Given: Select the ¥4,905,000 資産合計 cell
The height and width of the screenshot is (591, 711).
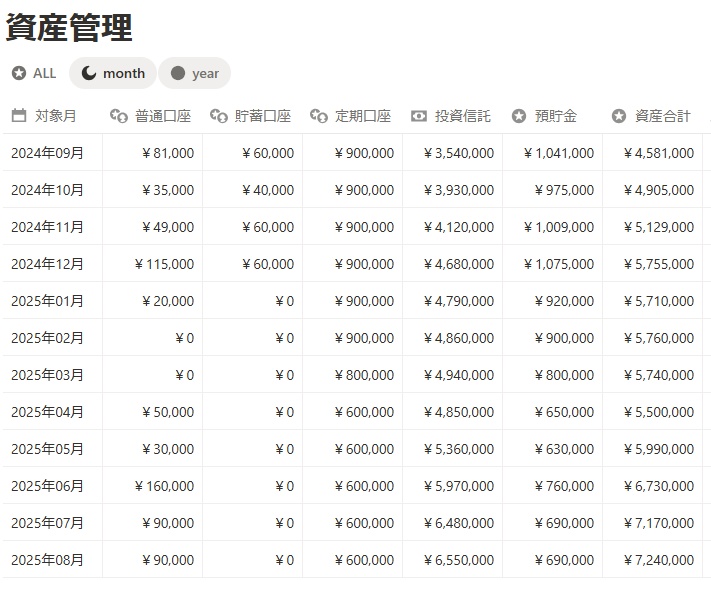Looking at the screenshot, I should [x=653, y=190].
